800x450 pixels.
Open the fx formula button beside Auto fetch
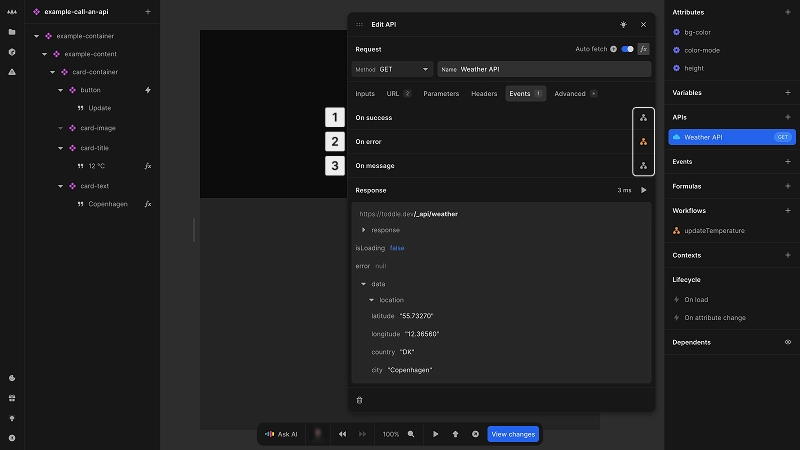(x=643, y=49)
